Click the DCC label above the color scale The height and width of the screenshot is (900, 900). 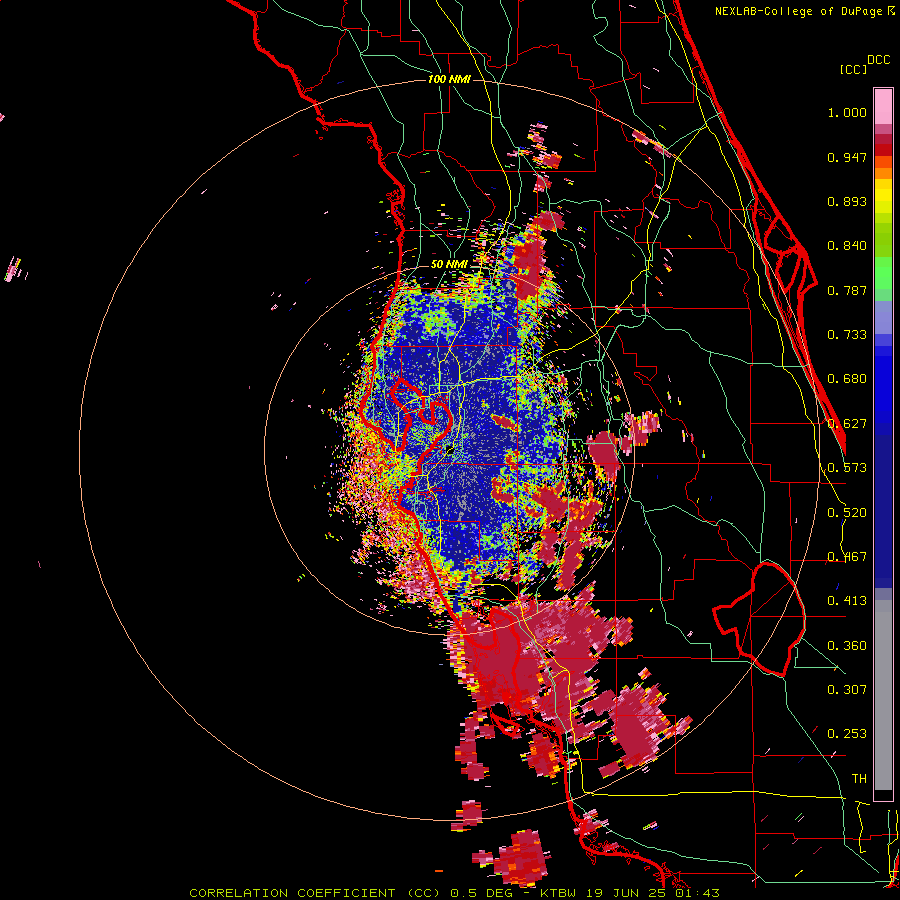click(878, 60)
